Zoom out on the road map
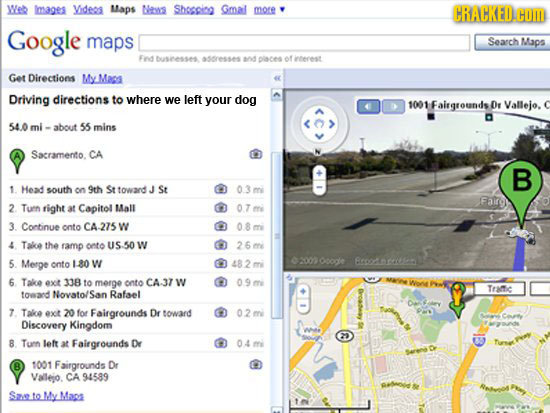 [303, 306]
